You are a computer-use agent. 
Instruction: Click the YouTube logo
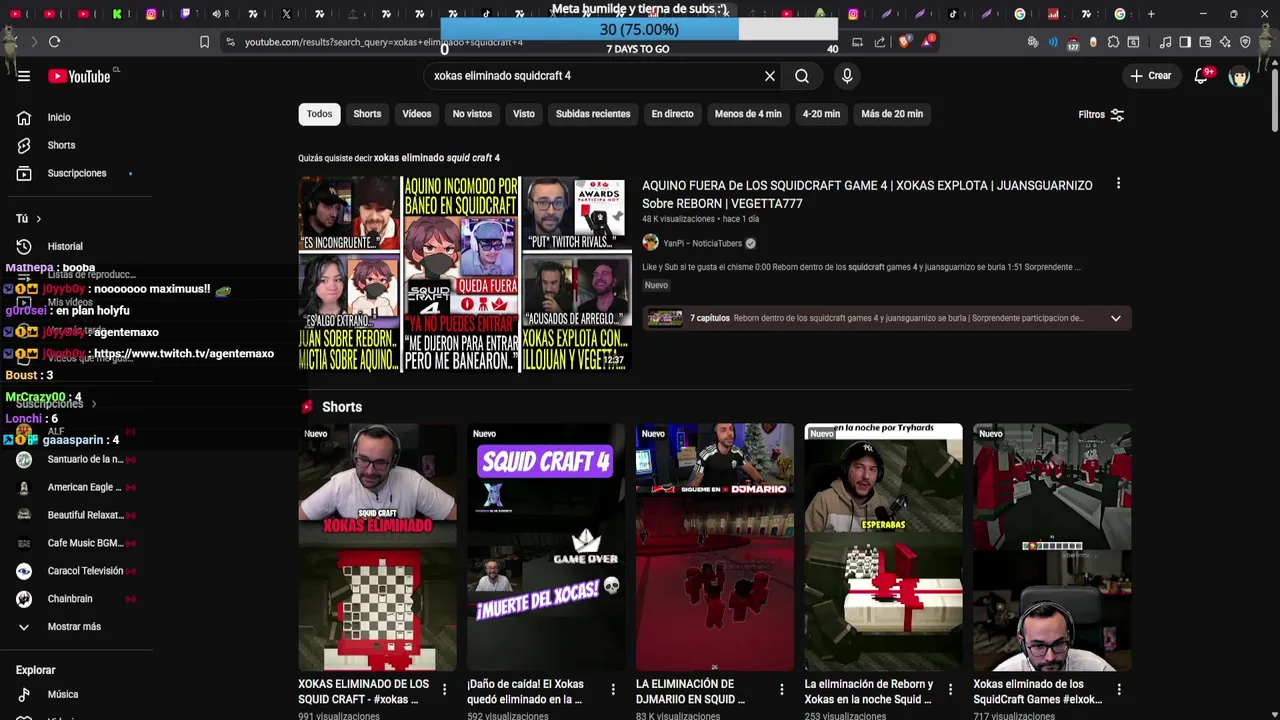(x=79, y=76)
